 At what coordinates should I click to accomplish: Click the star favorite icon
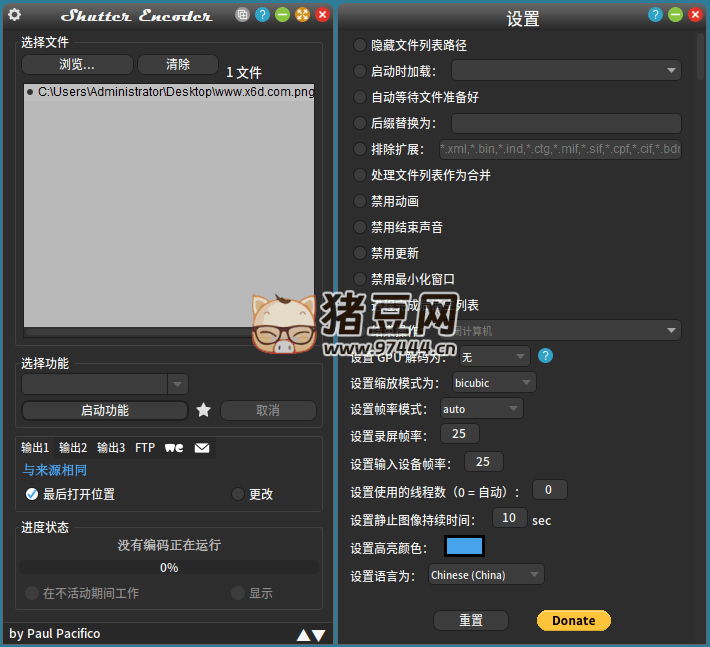[x=203, y=410]
